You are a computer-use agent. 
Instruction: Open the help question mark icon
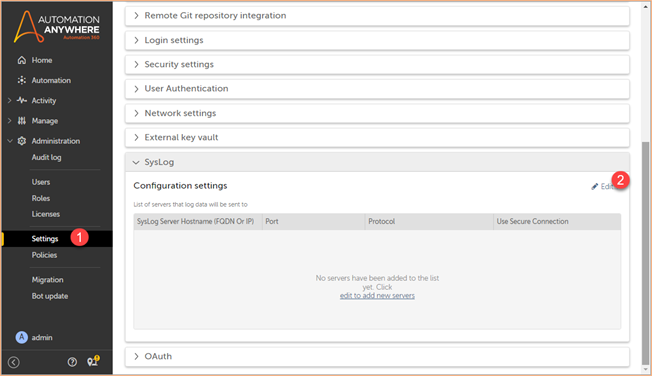[x=72, y=362]
